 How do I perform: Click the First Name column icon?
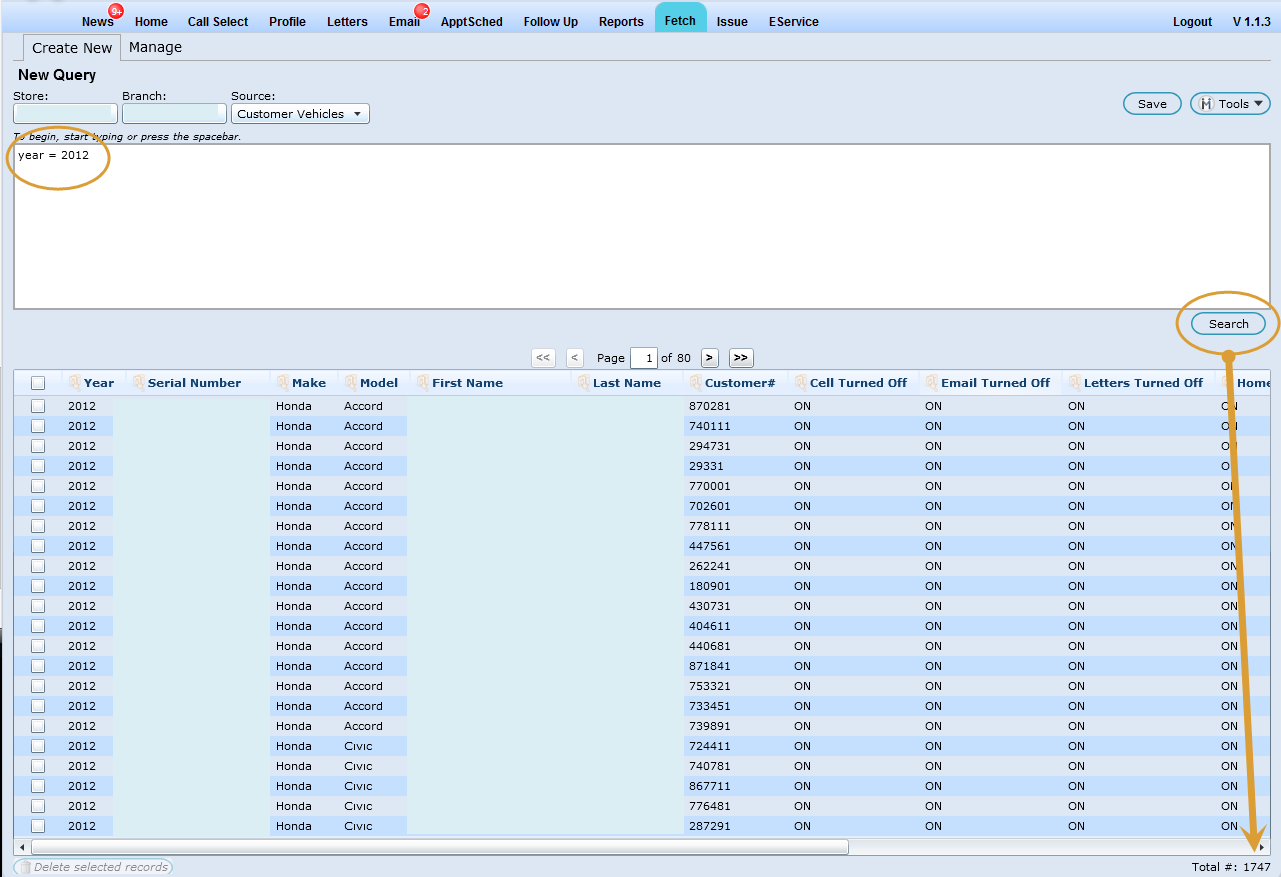423,382
